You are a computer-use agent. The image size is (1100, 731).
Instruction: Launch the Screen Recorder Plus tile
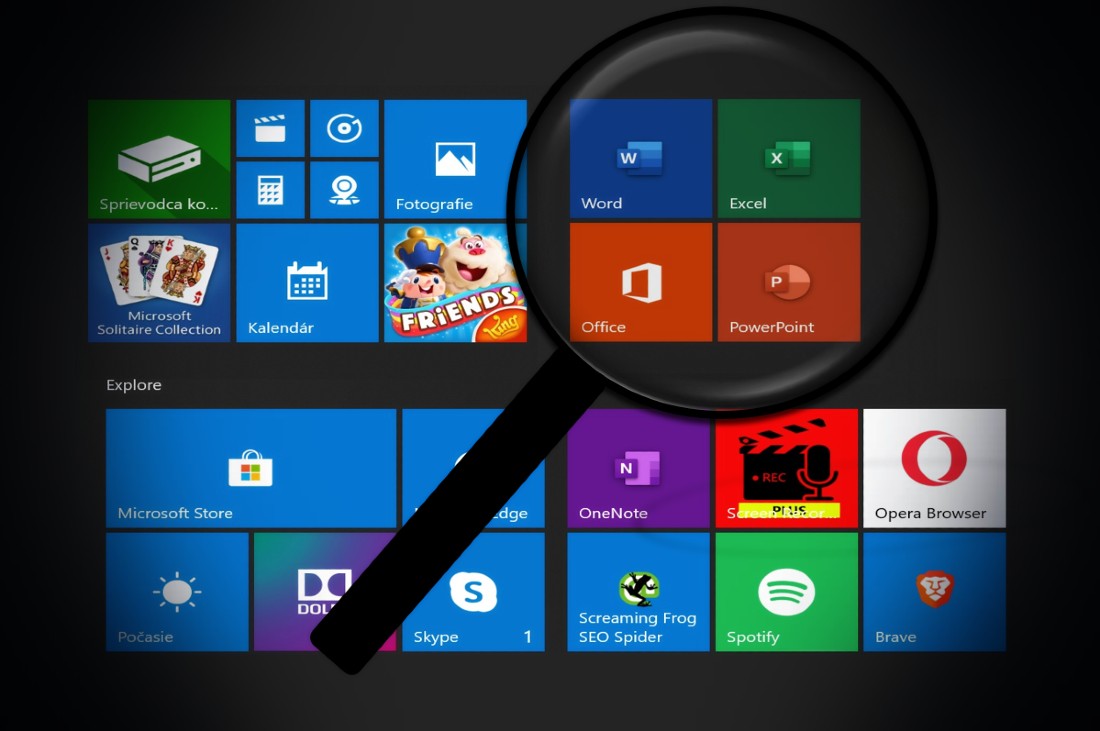(786, 468)
